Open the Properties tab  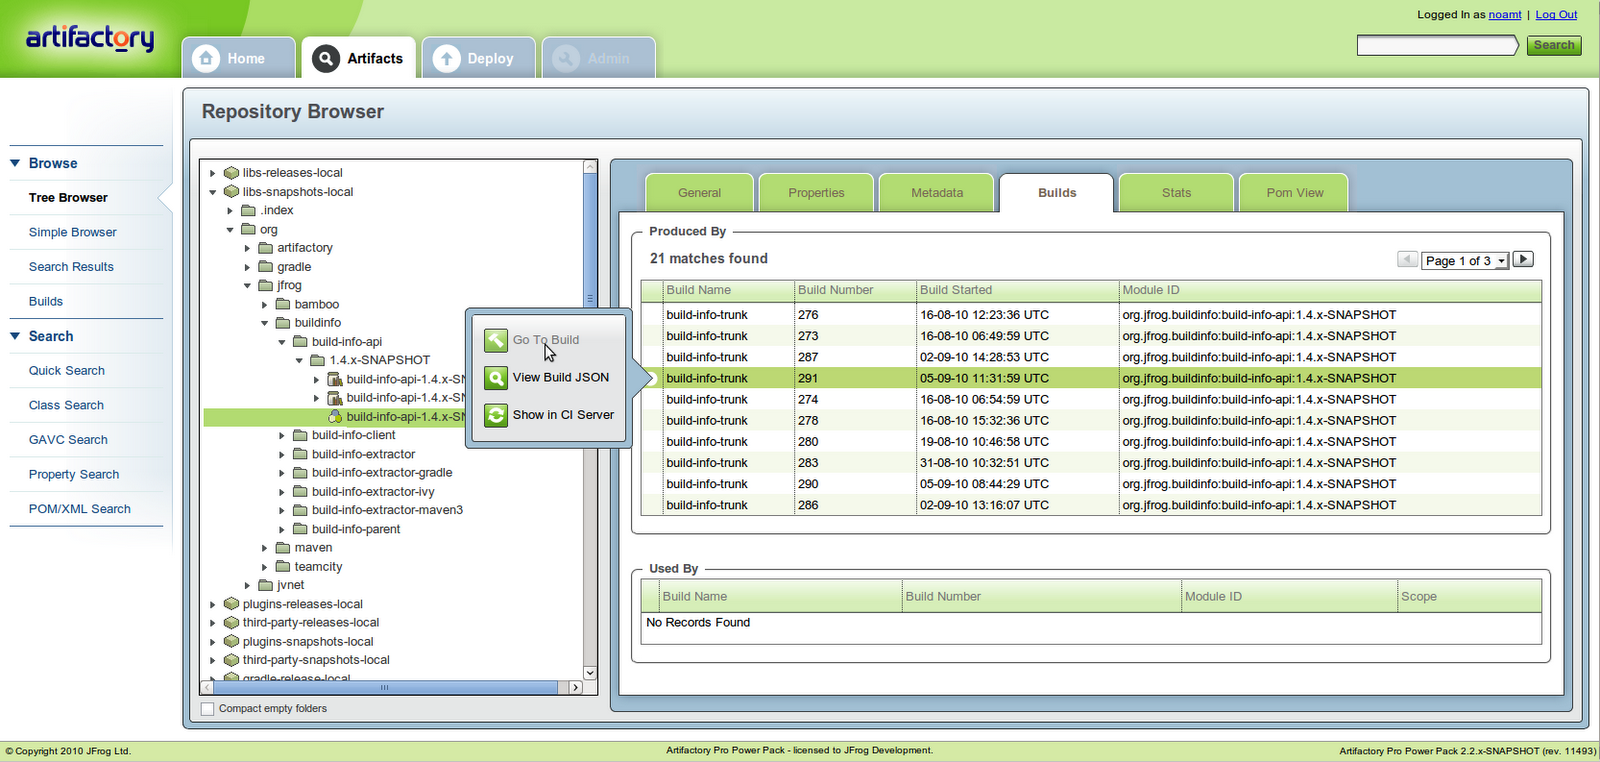coord(816,193)
